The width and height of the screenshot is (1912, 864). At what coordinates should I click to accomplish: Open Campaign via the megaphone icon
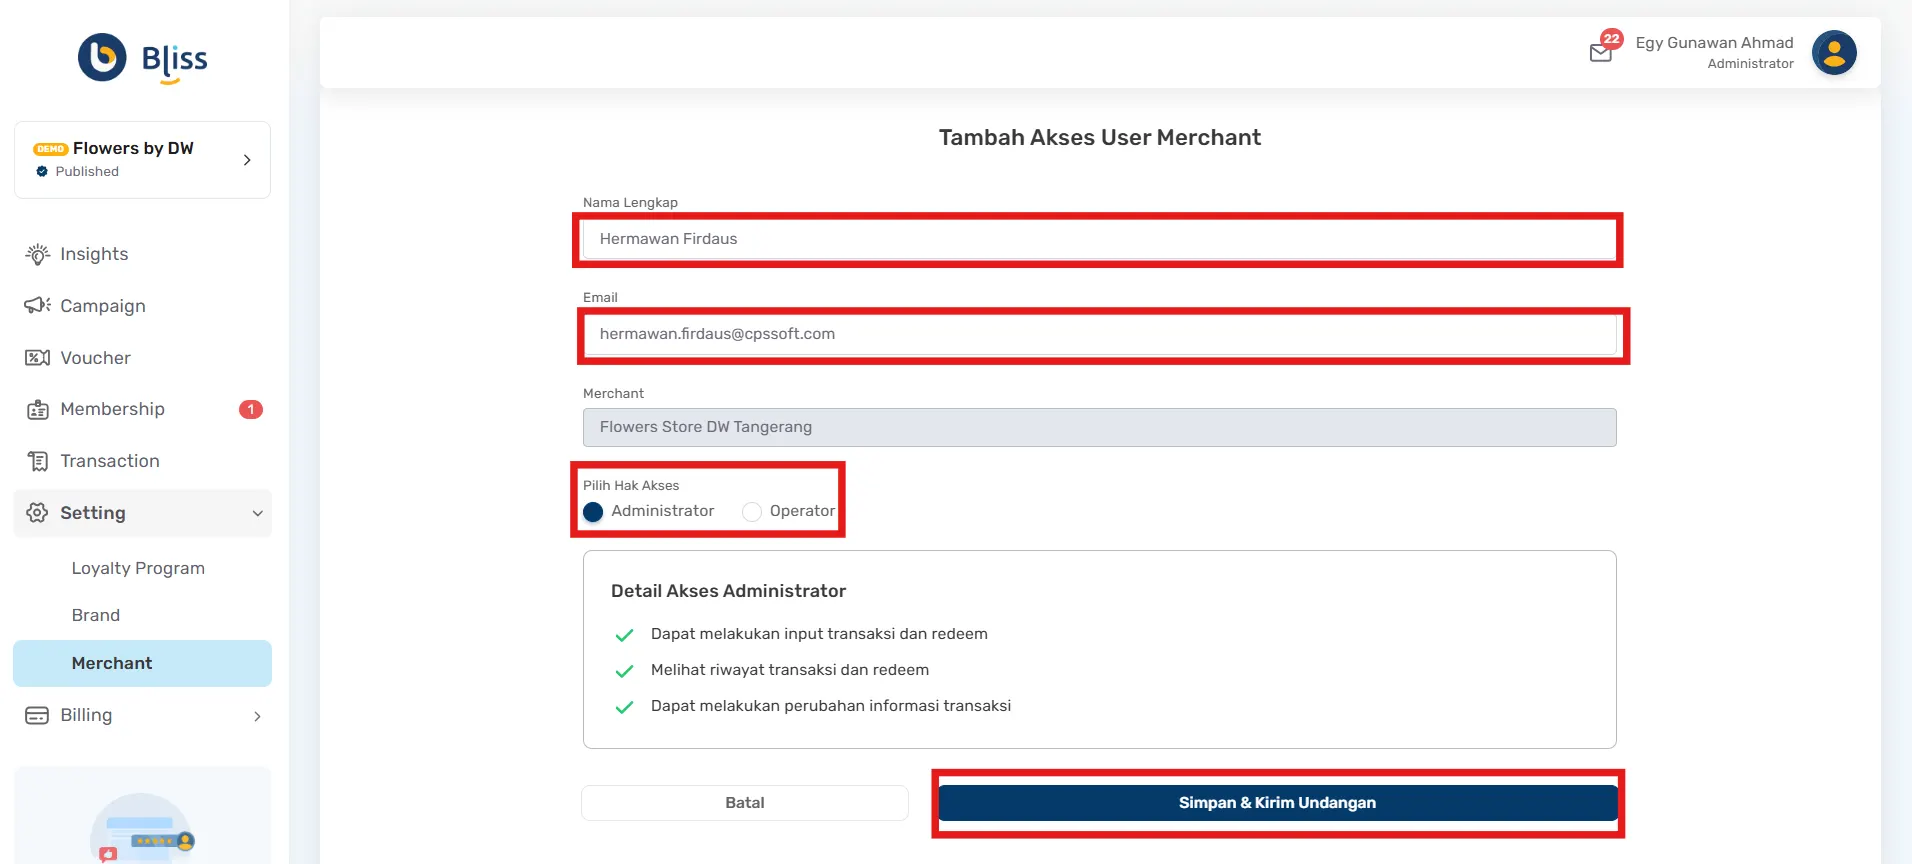[37, 306]
